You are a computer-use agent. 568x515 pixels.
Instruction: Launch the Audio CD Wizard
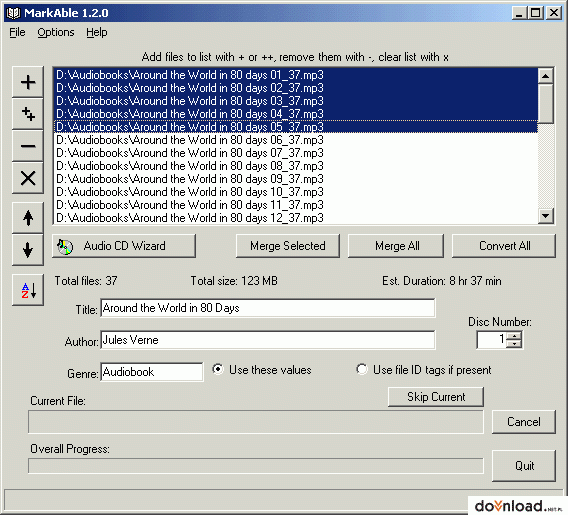(124, 246)
